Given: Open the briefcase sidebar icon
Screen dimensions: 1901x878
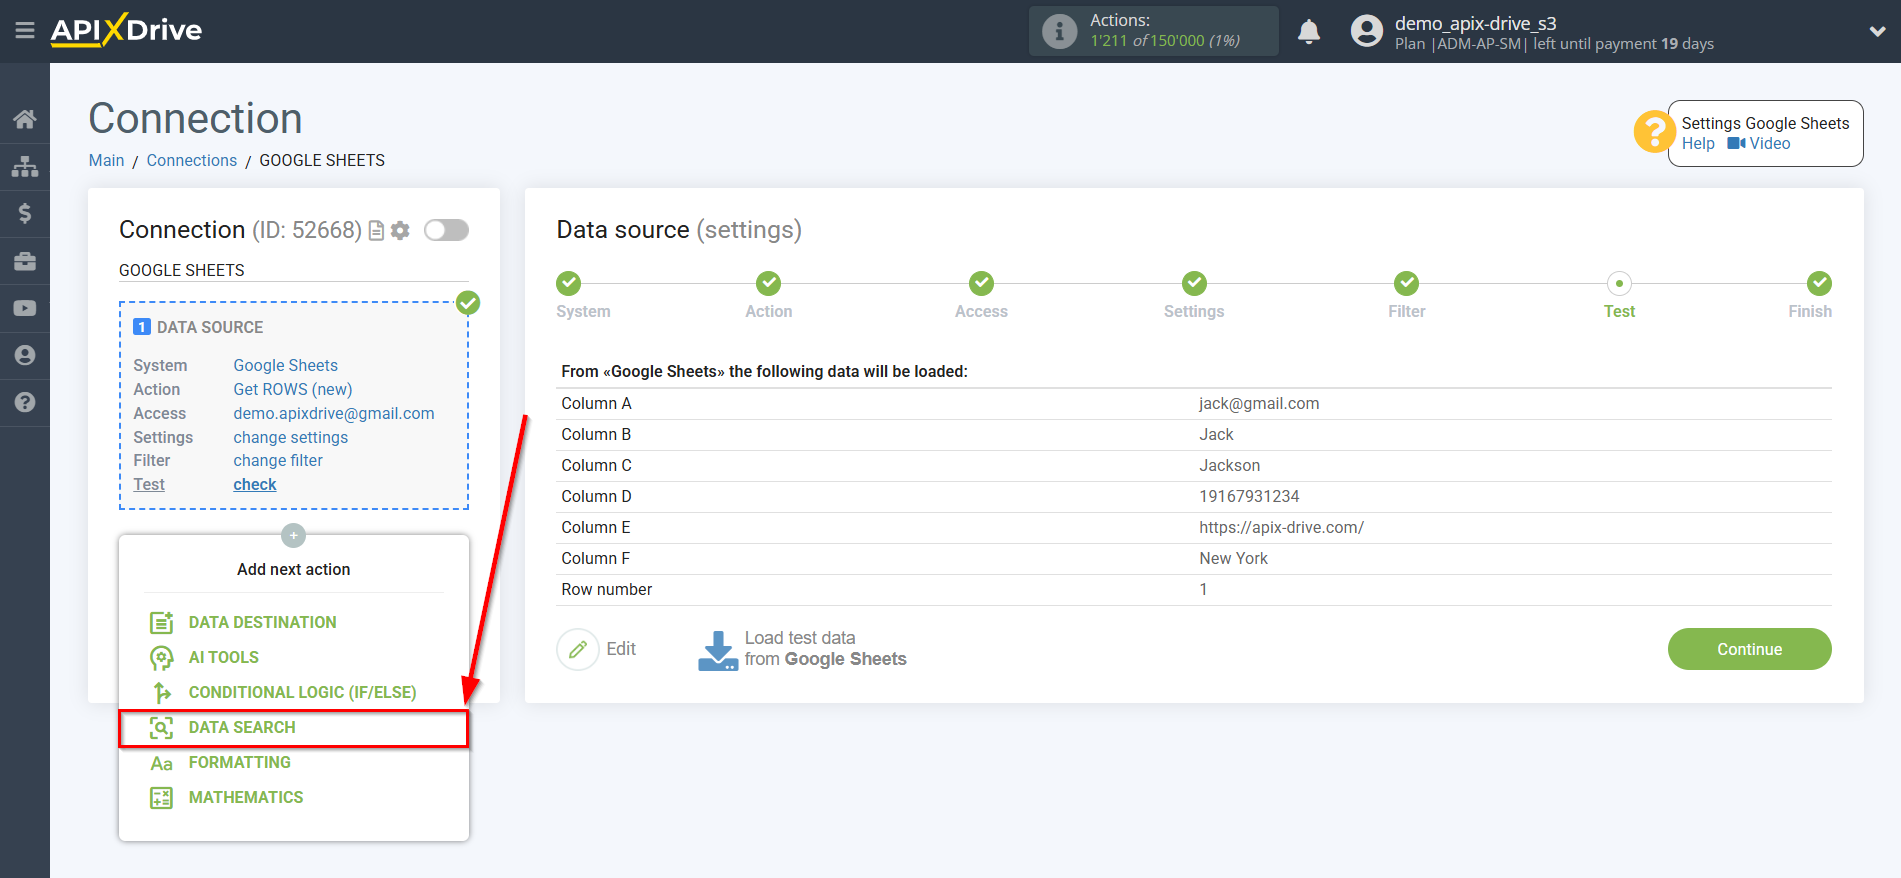Looking at the screenshot, I should [25, 261].
